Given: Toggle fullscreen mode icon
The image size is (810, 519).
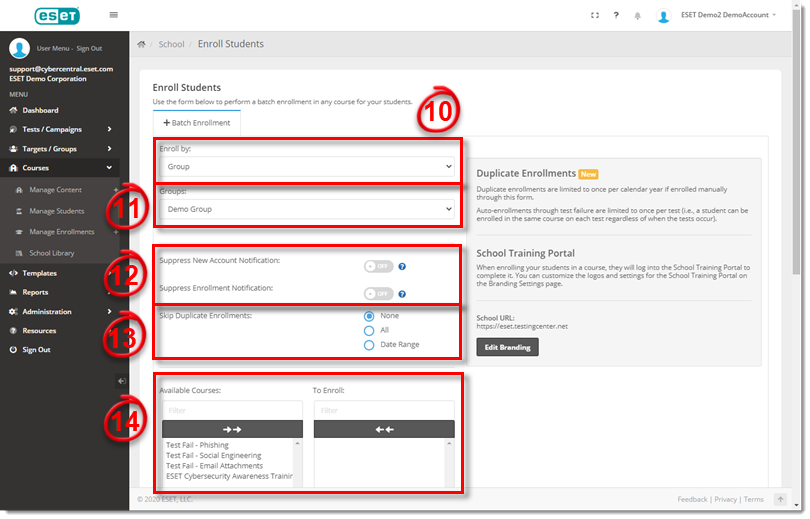Looking at the screenshot, I should [595, 15].
